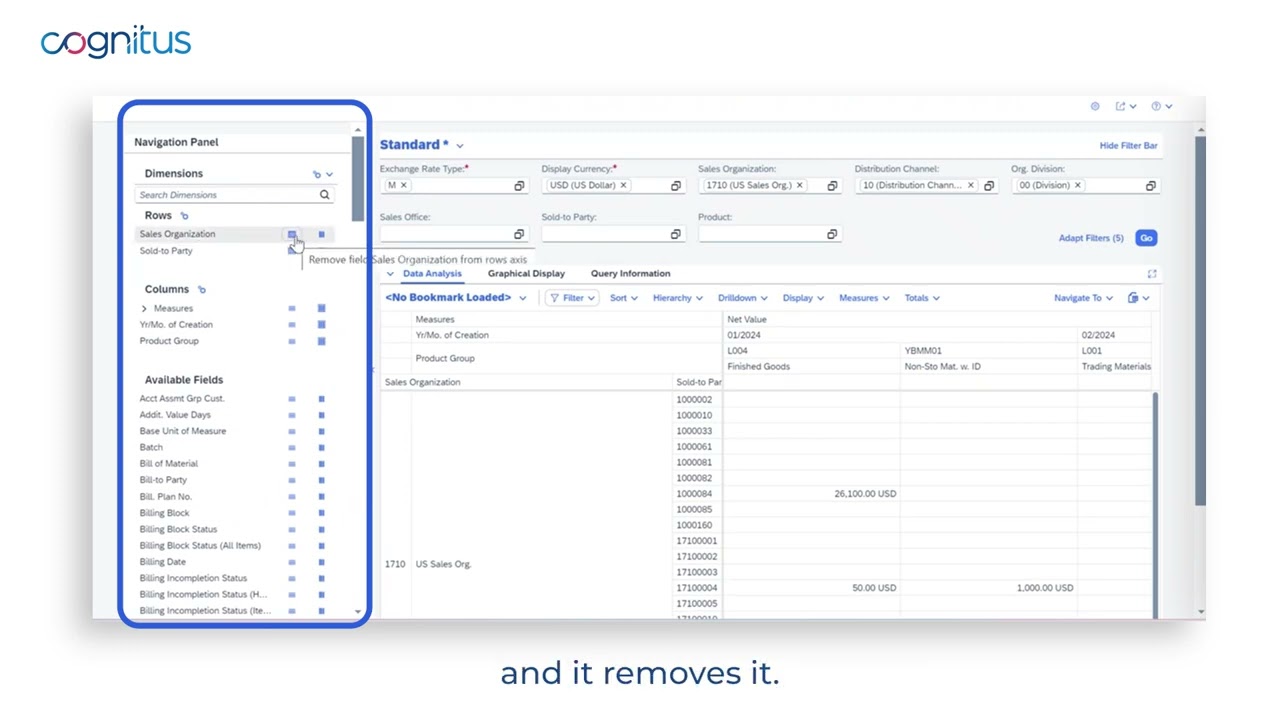Click the row icon for Product Group
The height and width of the screenshot is (720, 1280).
tap(292, 341)
